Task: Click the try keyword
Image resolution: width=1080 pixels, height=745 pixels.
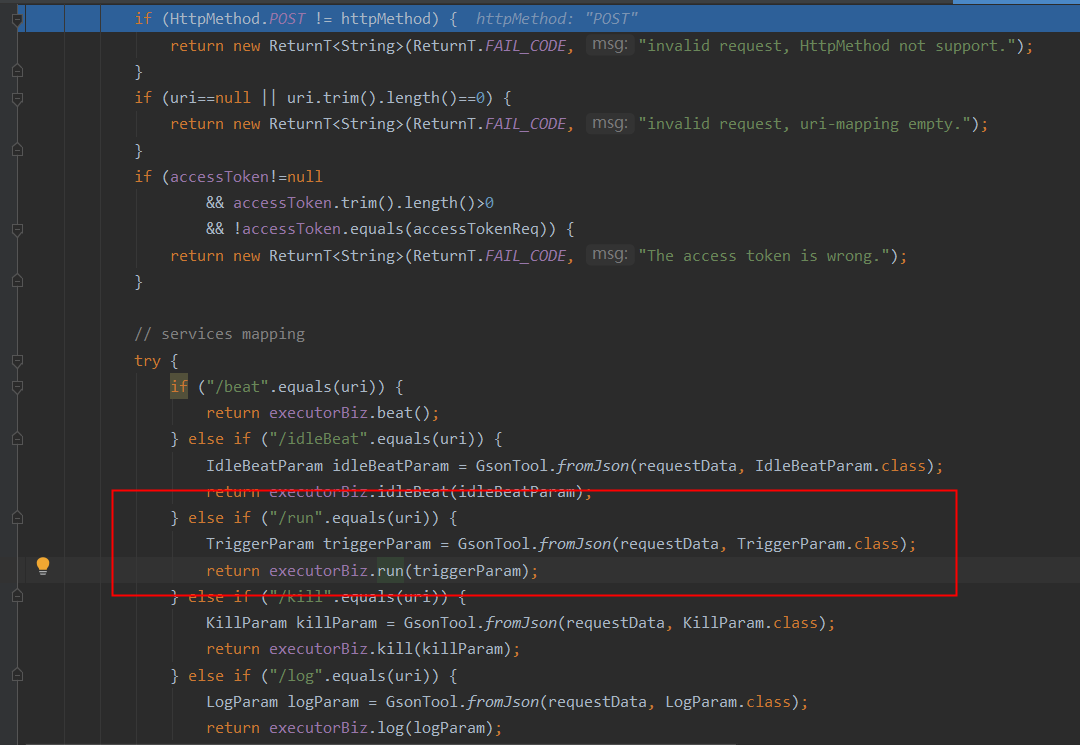Action: tap(147, 361)
